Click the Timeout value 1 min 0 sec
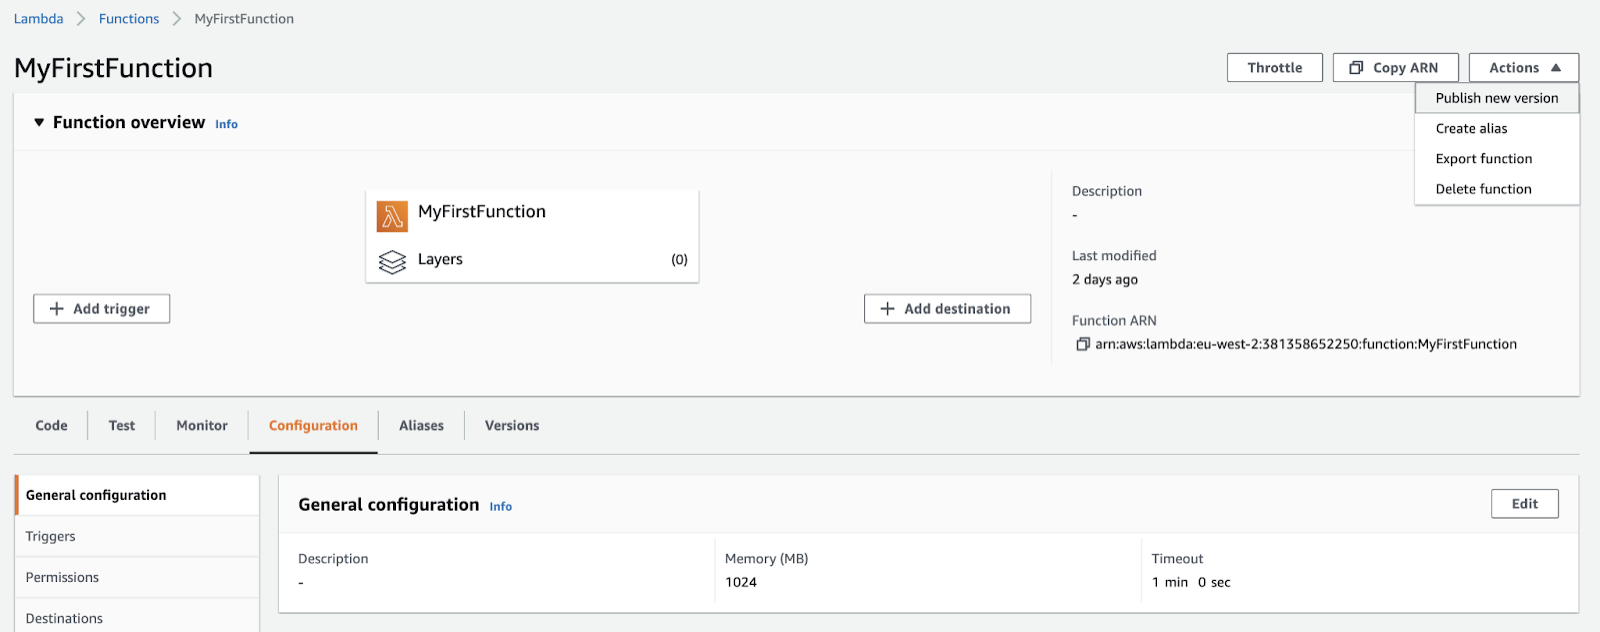 point(1191,583)
